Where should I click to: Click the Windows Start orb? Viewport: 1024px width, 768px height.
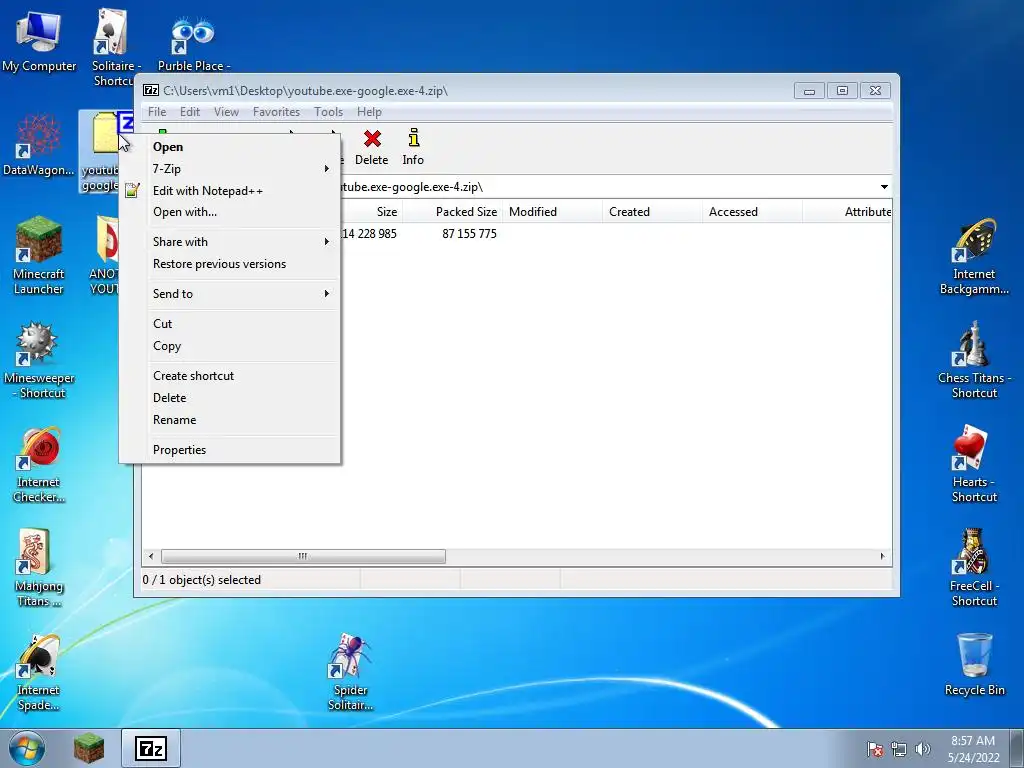(x=27, y=748)
